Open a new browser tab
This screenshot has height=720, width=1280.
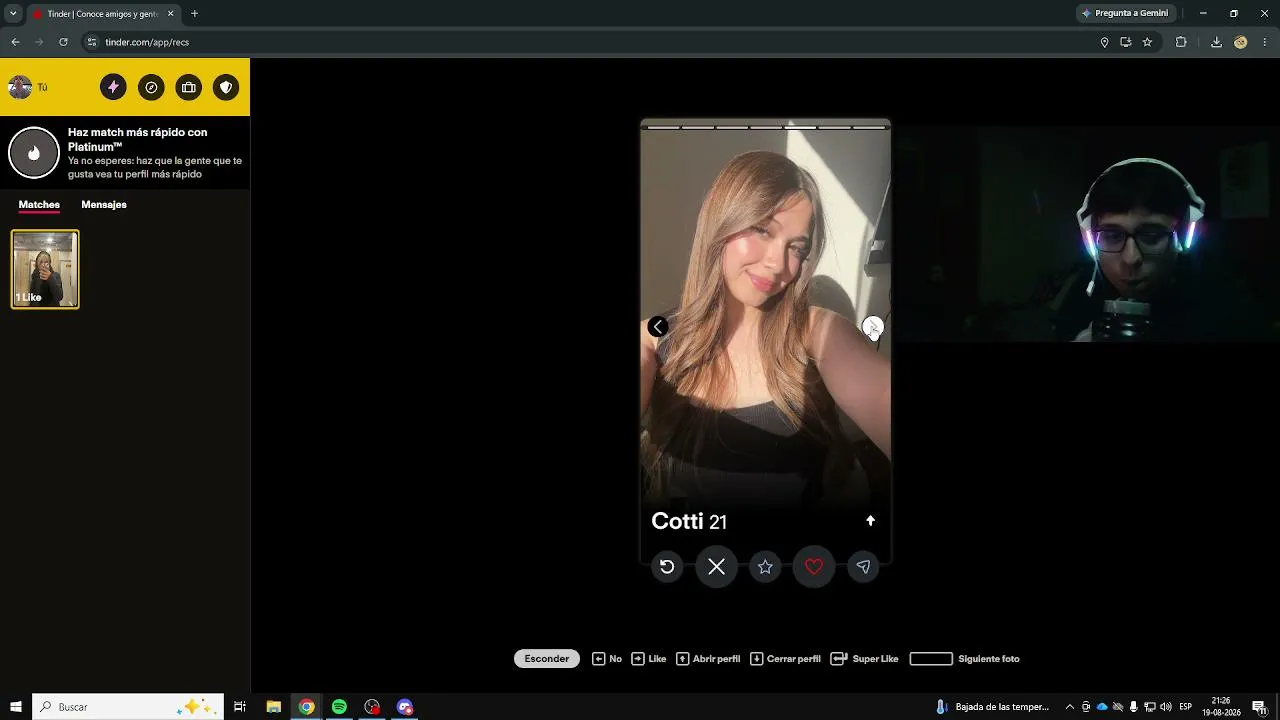coord(194,13)
